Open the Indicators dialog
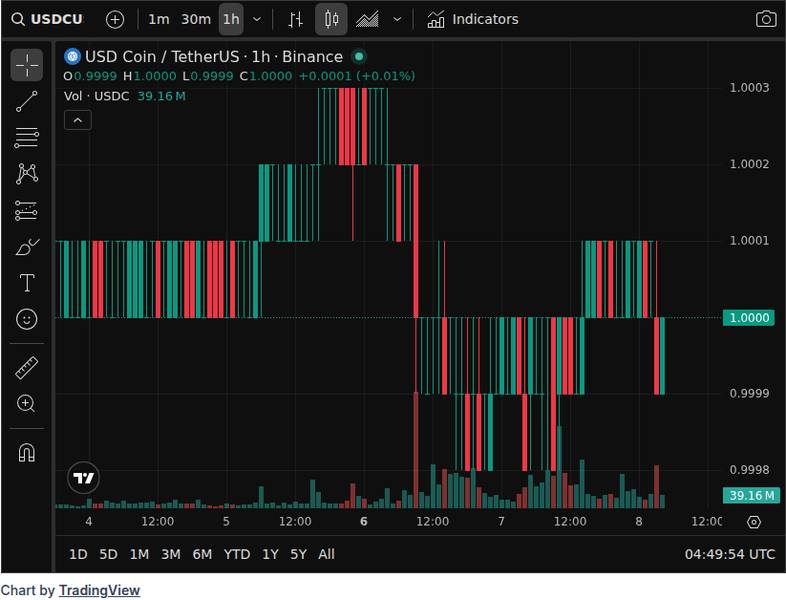 pyautogui.click(x=473, y=20)
